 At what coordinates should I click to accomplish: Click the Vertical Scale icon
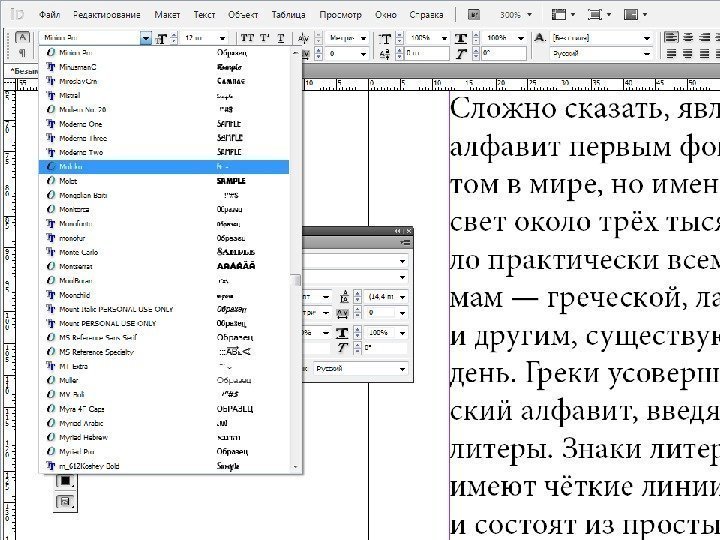tap(385, 39)
